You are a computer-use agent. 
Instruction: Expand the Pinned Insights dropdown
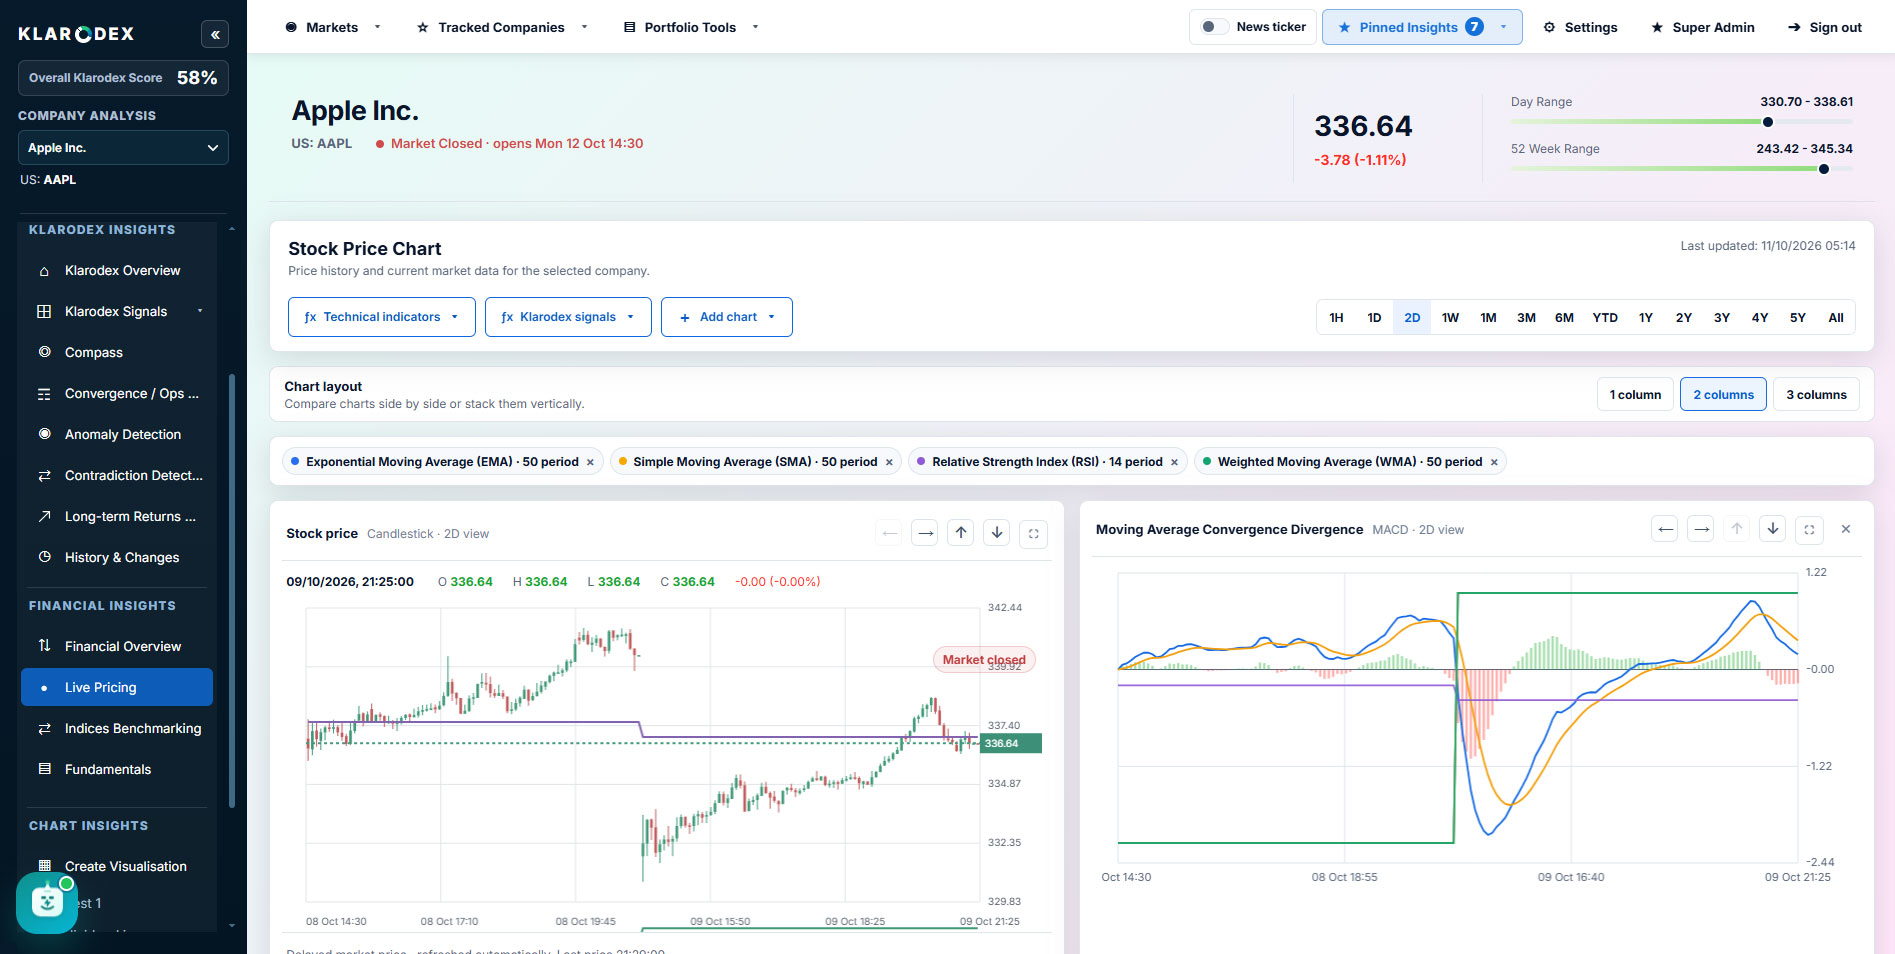click(x=1422, y=27)
